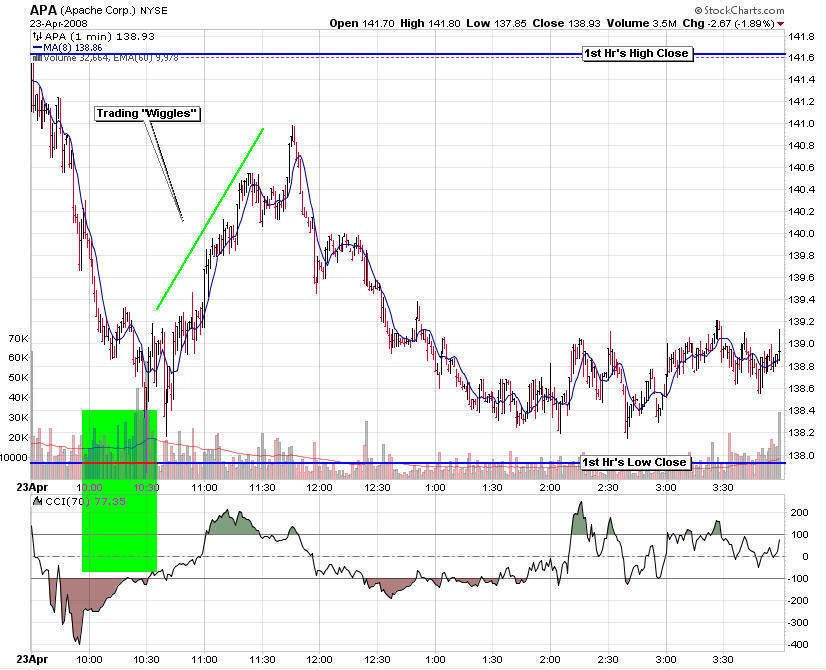
Task: Click the 138.6 price axis label
Action: tap(801, 389)
